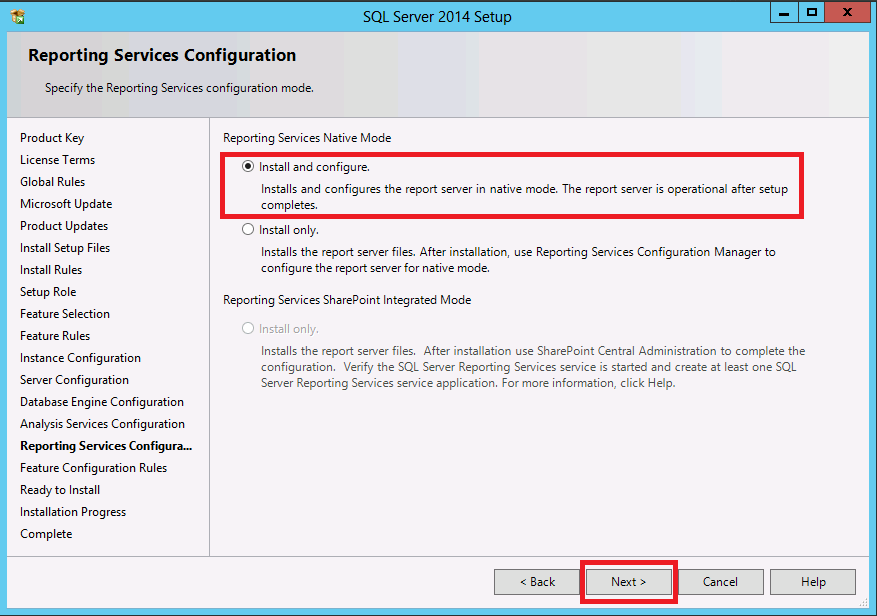This screenshot has width=877, height=616.
Task: Click the Microsoft Update step
Action: 66,204
